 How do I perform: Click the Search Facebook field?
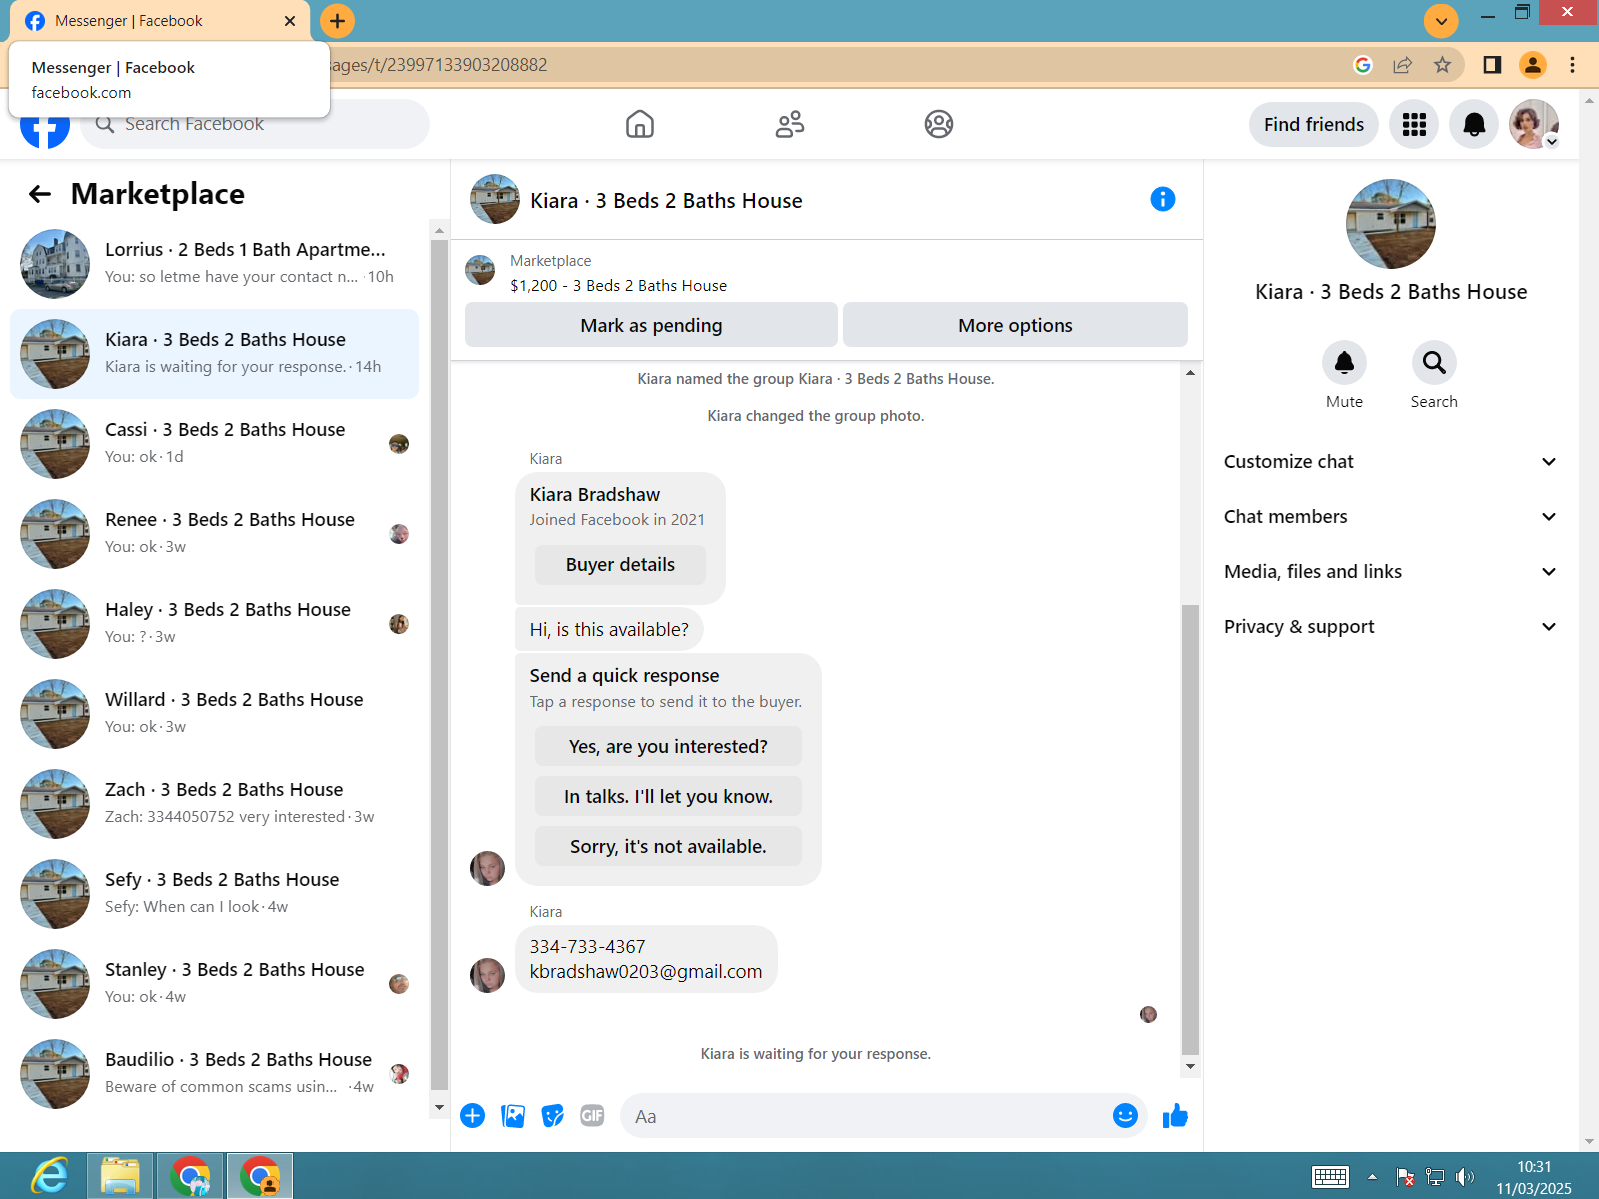(x=255, y=124)
